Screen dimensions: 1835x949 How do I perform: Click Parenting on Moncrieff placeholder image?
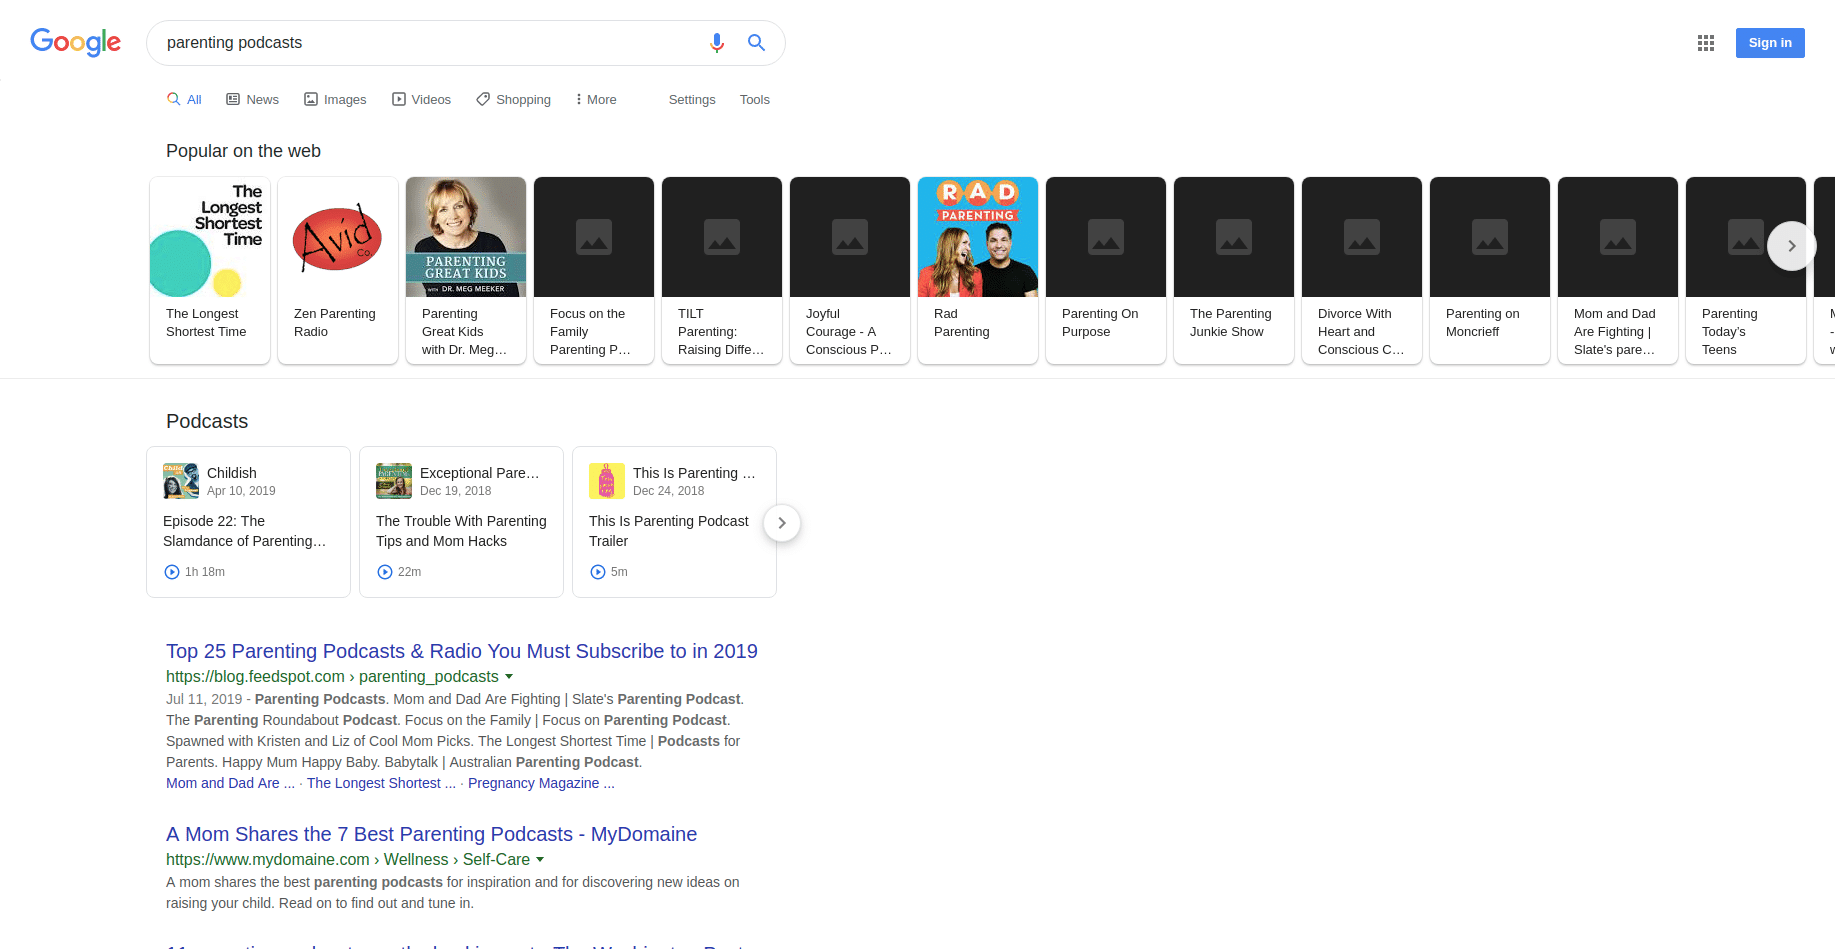coord(1490,237)
